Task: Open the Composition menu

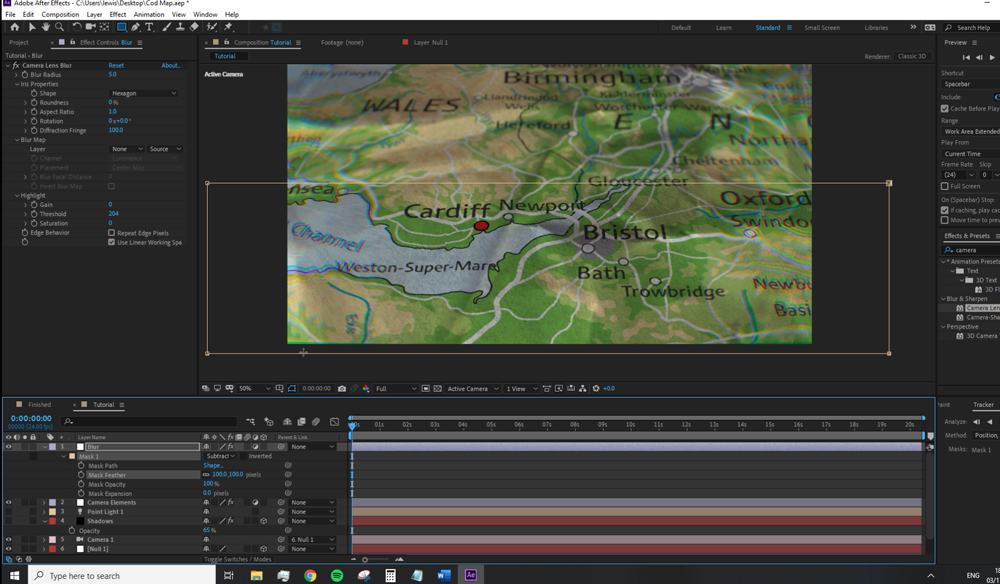Action: tap(60, 14)
